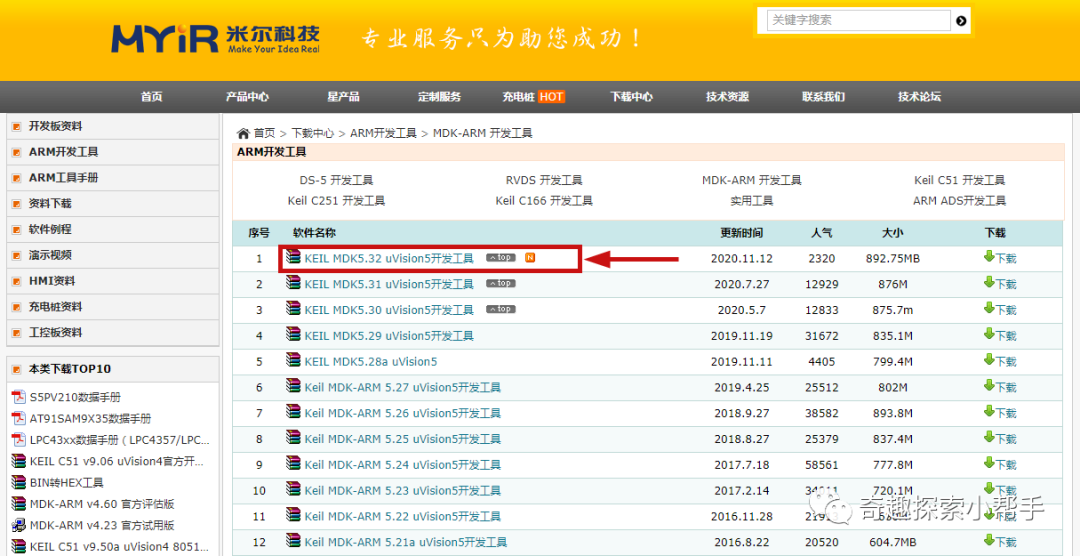Click the 关键字搜索 search input field
The width and height of the screenshot is (1080, 556).
click(858, 21)
